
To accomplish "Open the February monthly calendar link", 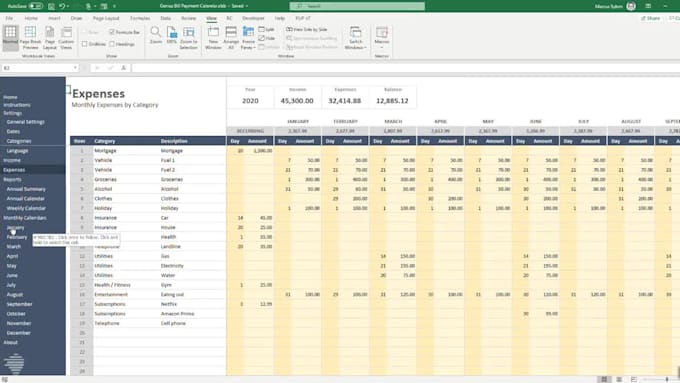I will pos(17,237).
